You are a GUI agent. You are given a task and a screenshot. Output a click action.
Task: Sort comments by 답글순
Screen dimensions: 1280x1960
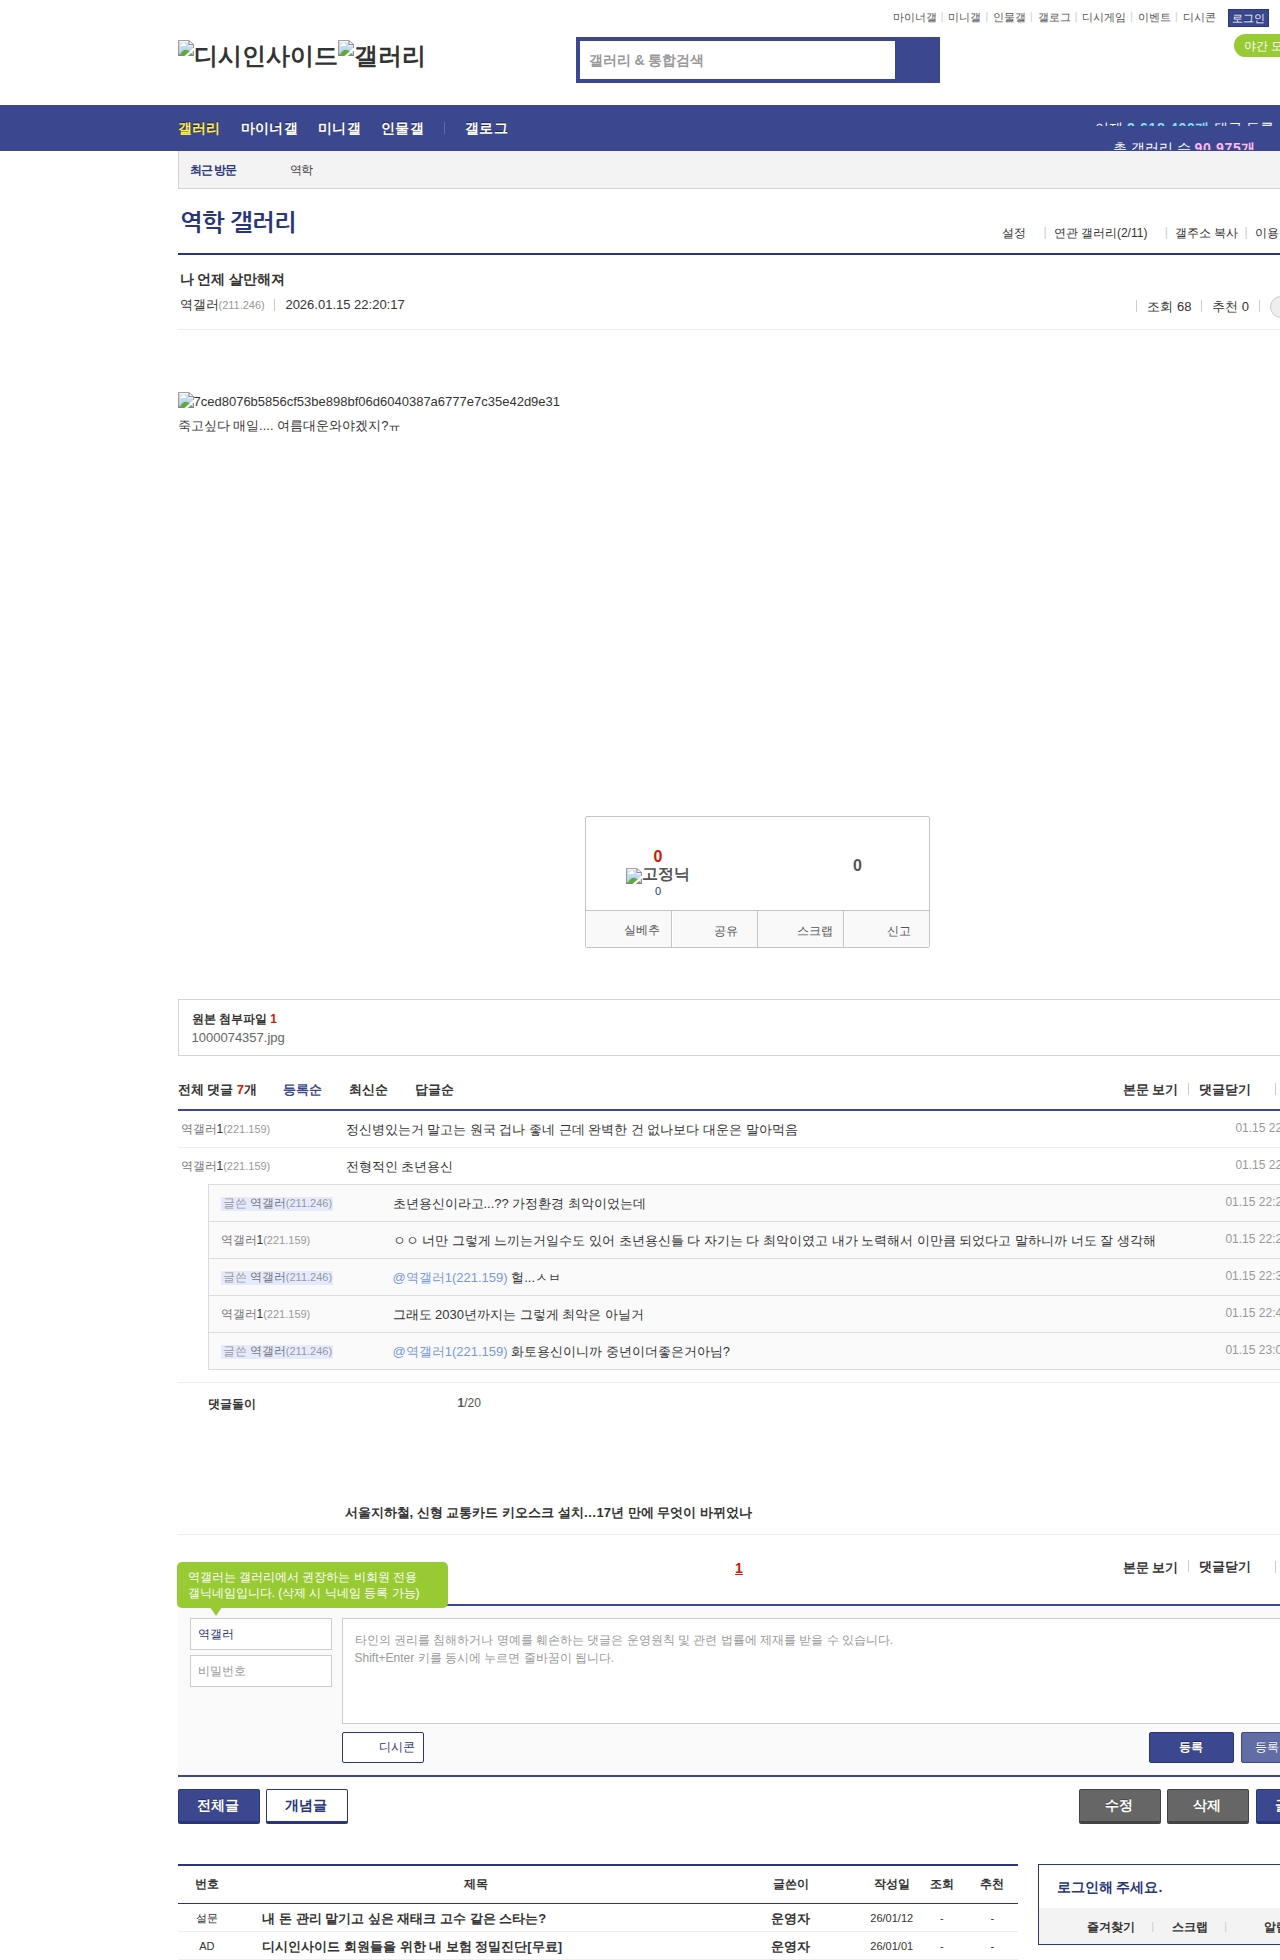[434, 1090]
